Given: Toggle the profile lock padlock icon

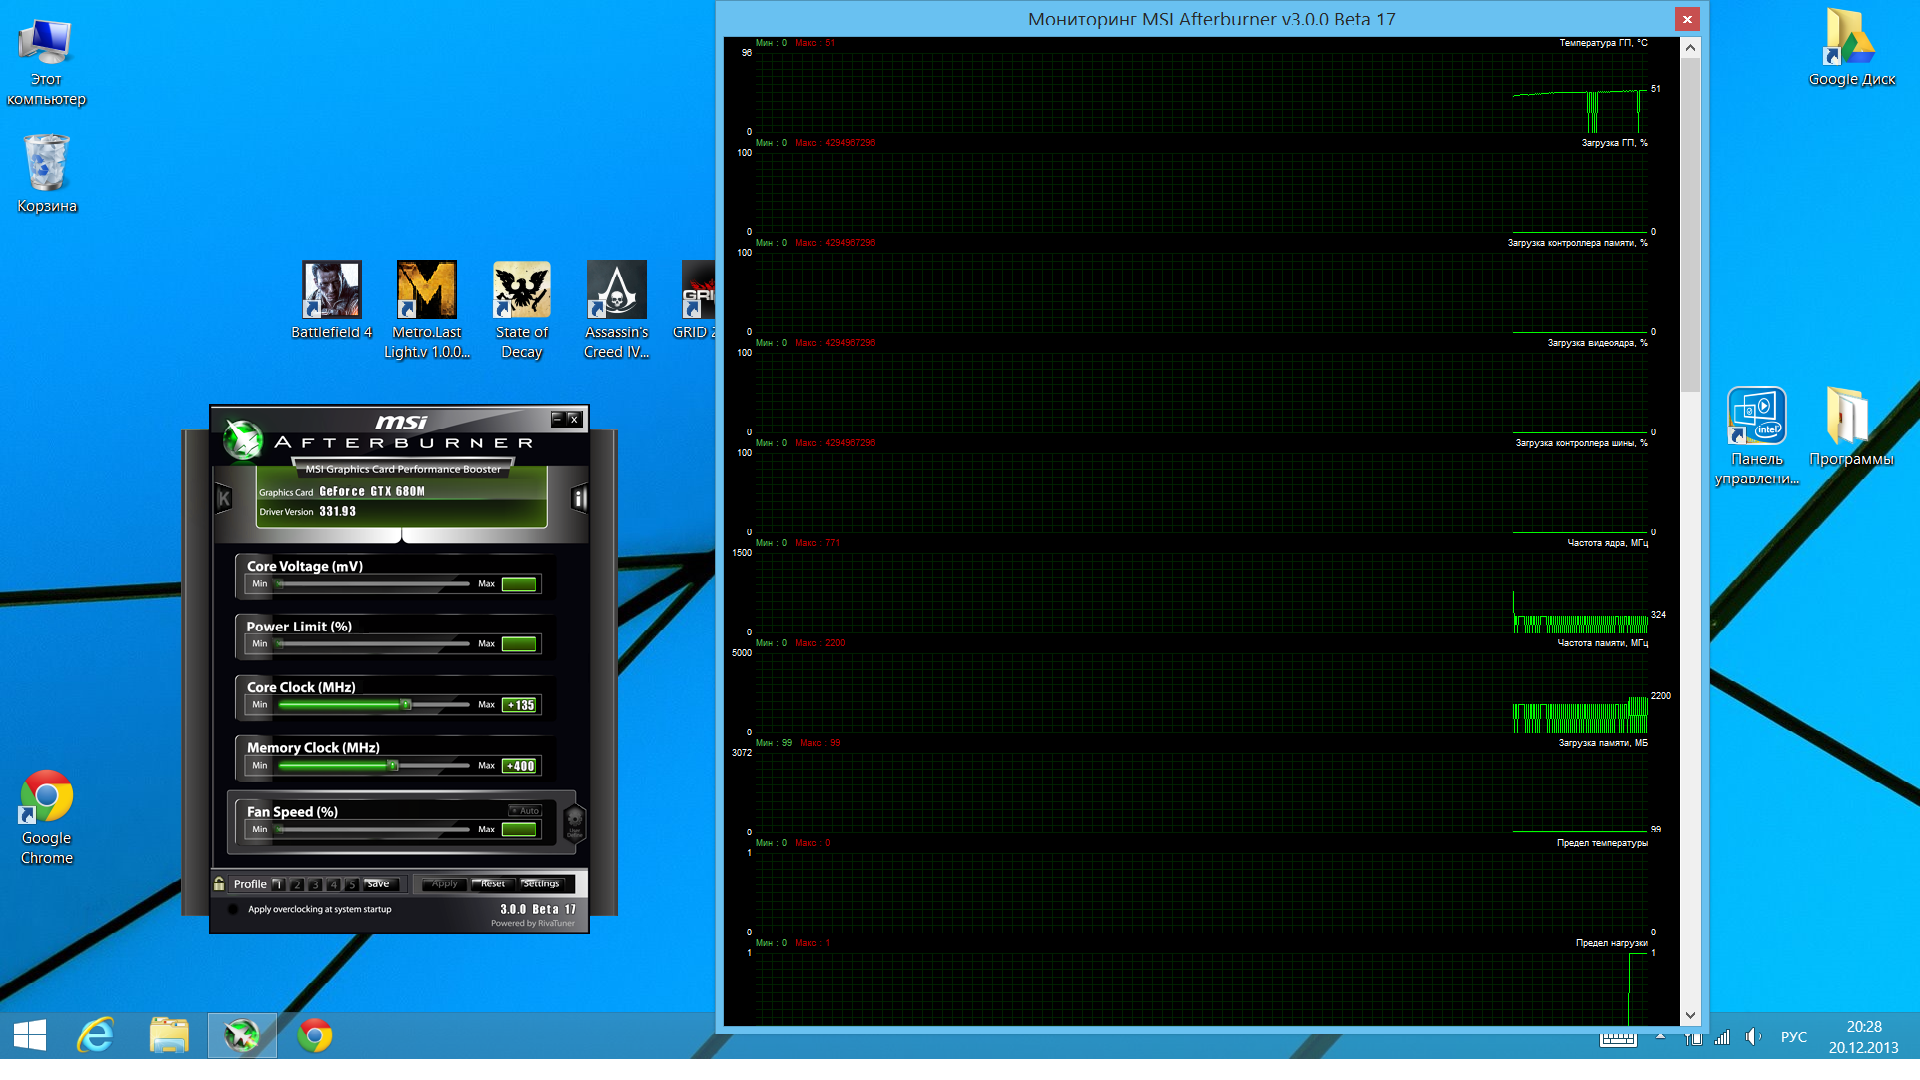Looking at the screenshot, I should pyautogui.click(x=219, y=884).
